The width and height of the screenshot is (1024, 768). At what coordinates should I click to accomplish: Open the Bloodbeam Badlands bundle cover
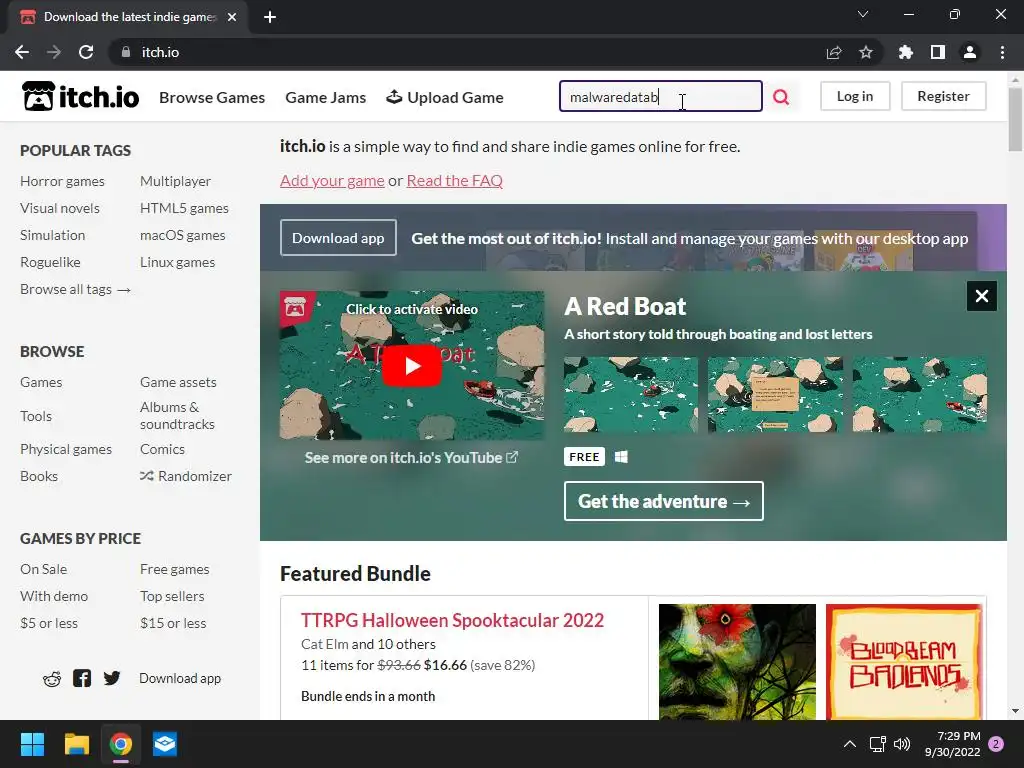904,662
